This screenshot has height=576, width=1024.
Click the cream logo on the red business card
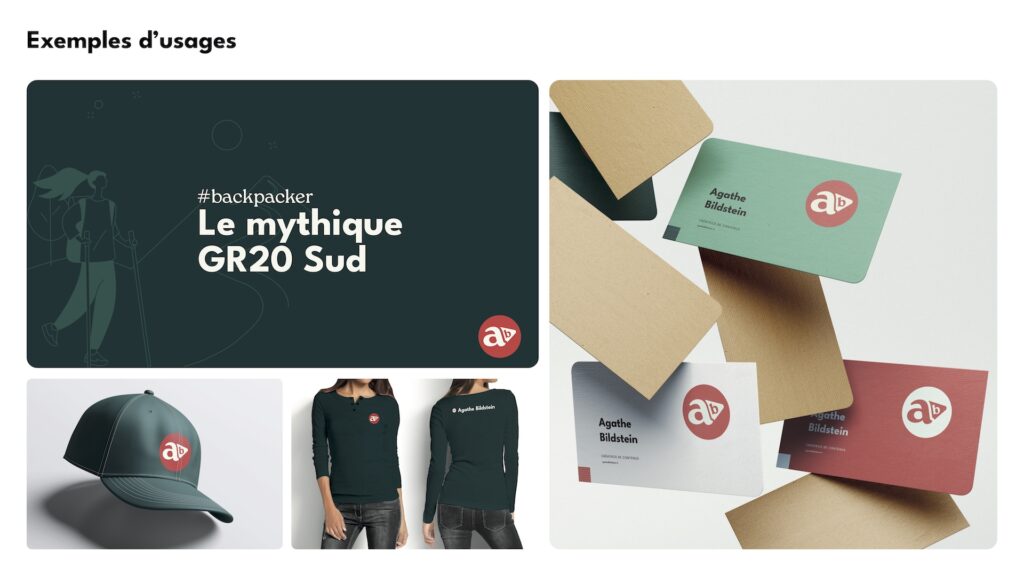[x=927, y=411]
